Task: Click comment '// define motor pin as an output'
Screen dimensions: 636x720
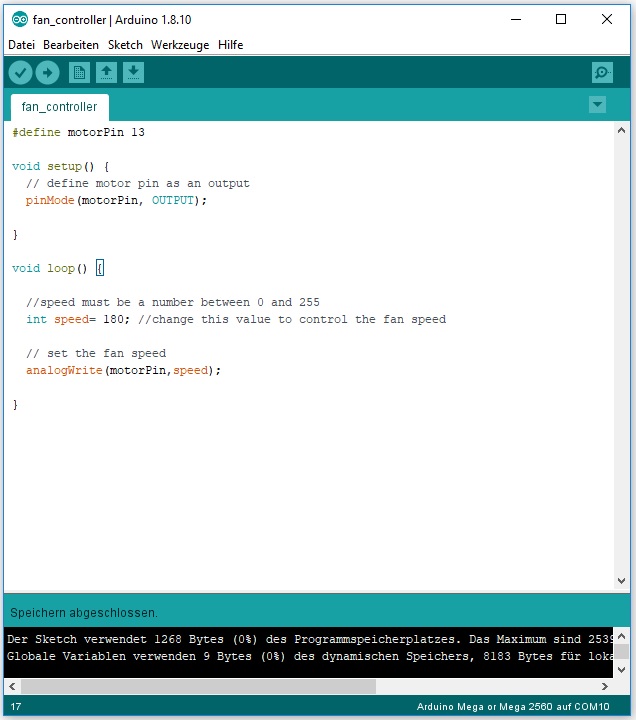Action: [x=138, y=183]
